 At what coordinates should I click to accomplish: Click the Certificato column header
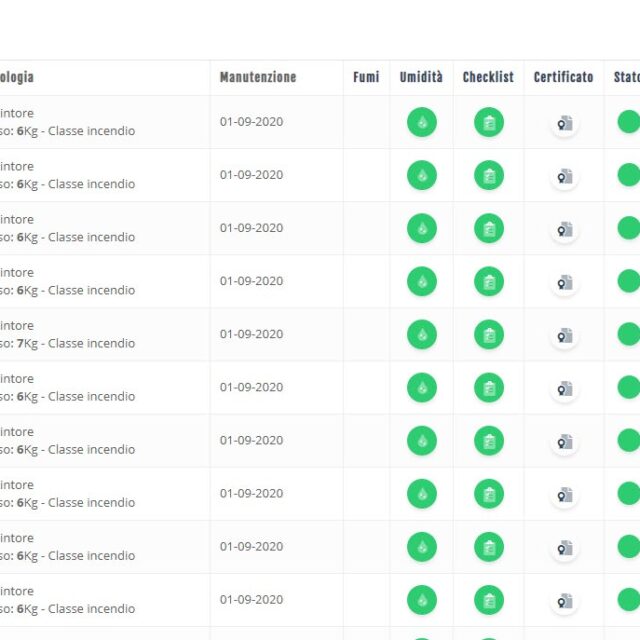(x=563, y=77)
